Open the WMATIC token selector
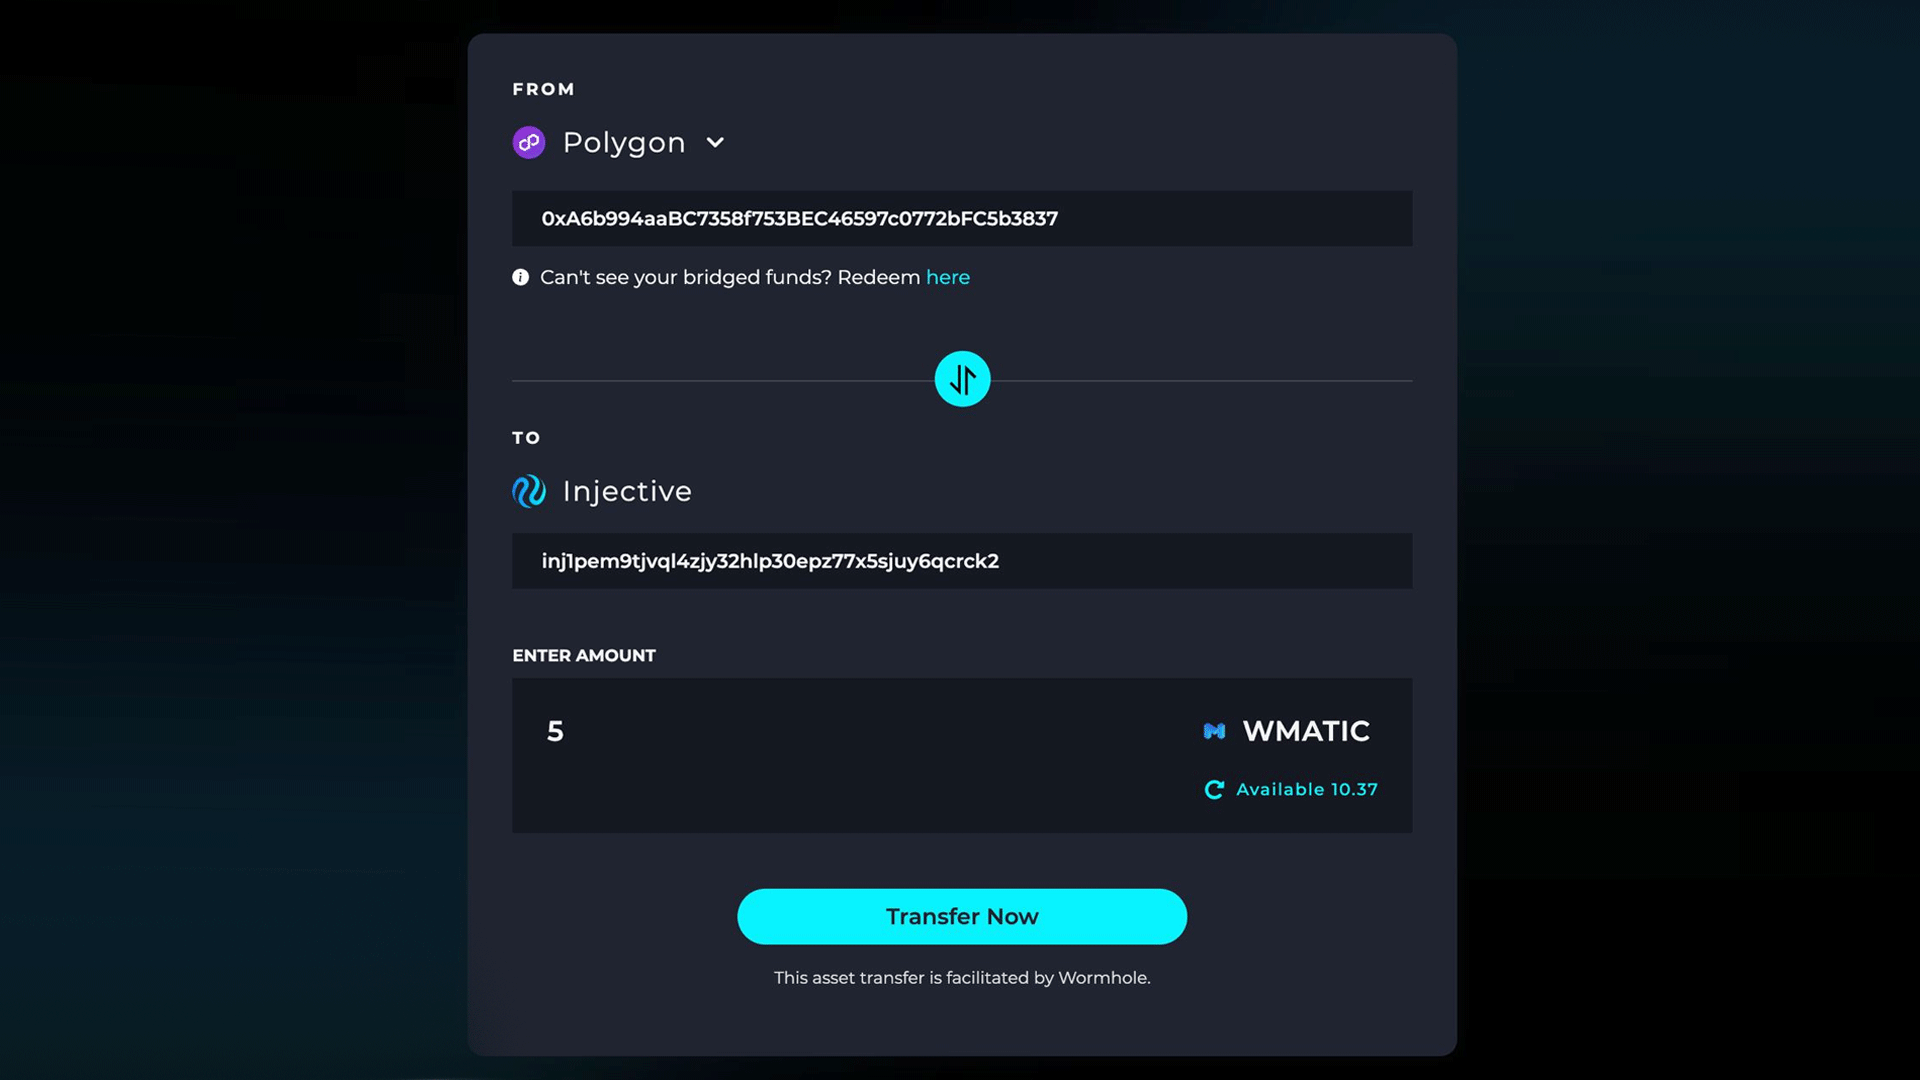 1287,731
